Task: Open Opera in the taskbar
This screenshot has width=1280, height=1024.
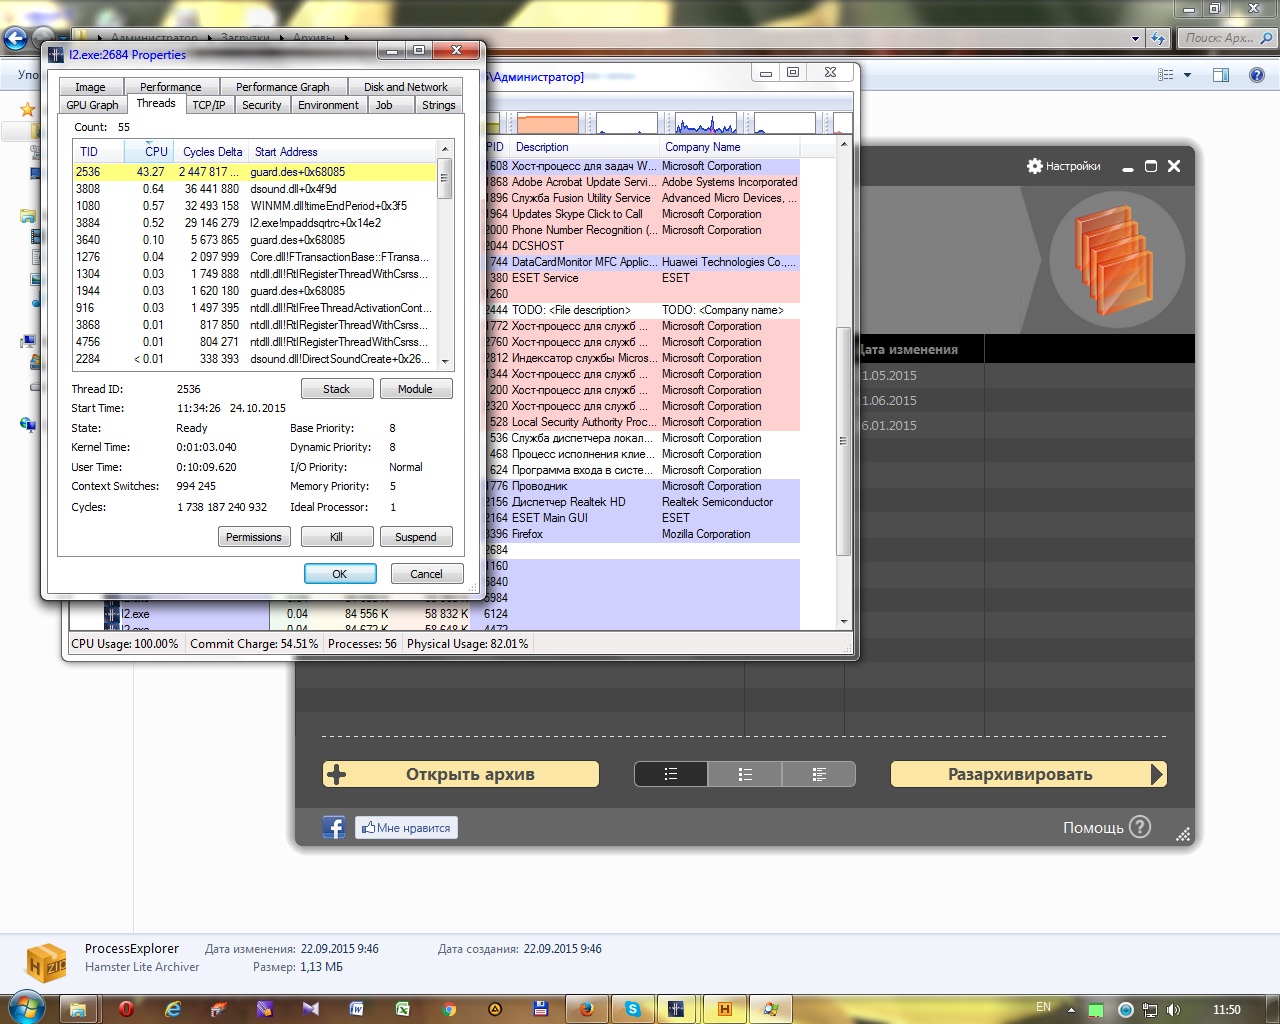Action: tap(126, 1009)
